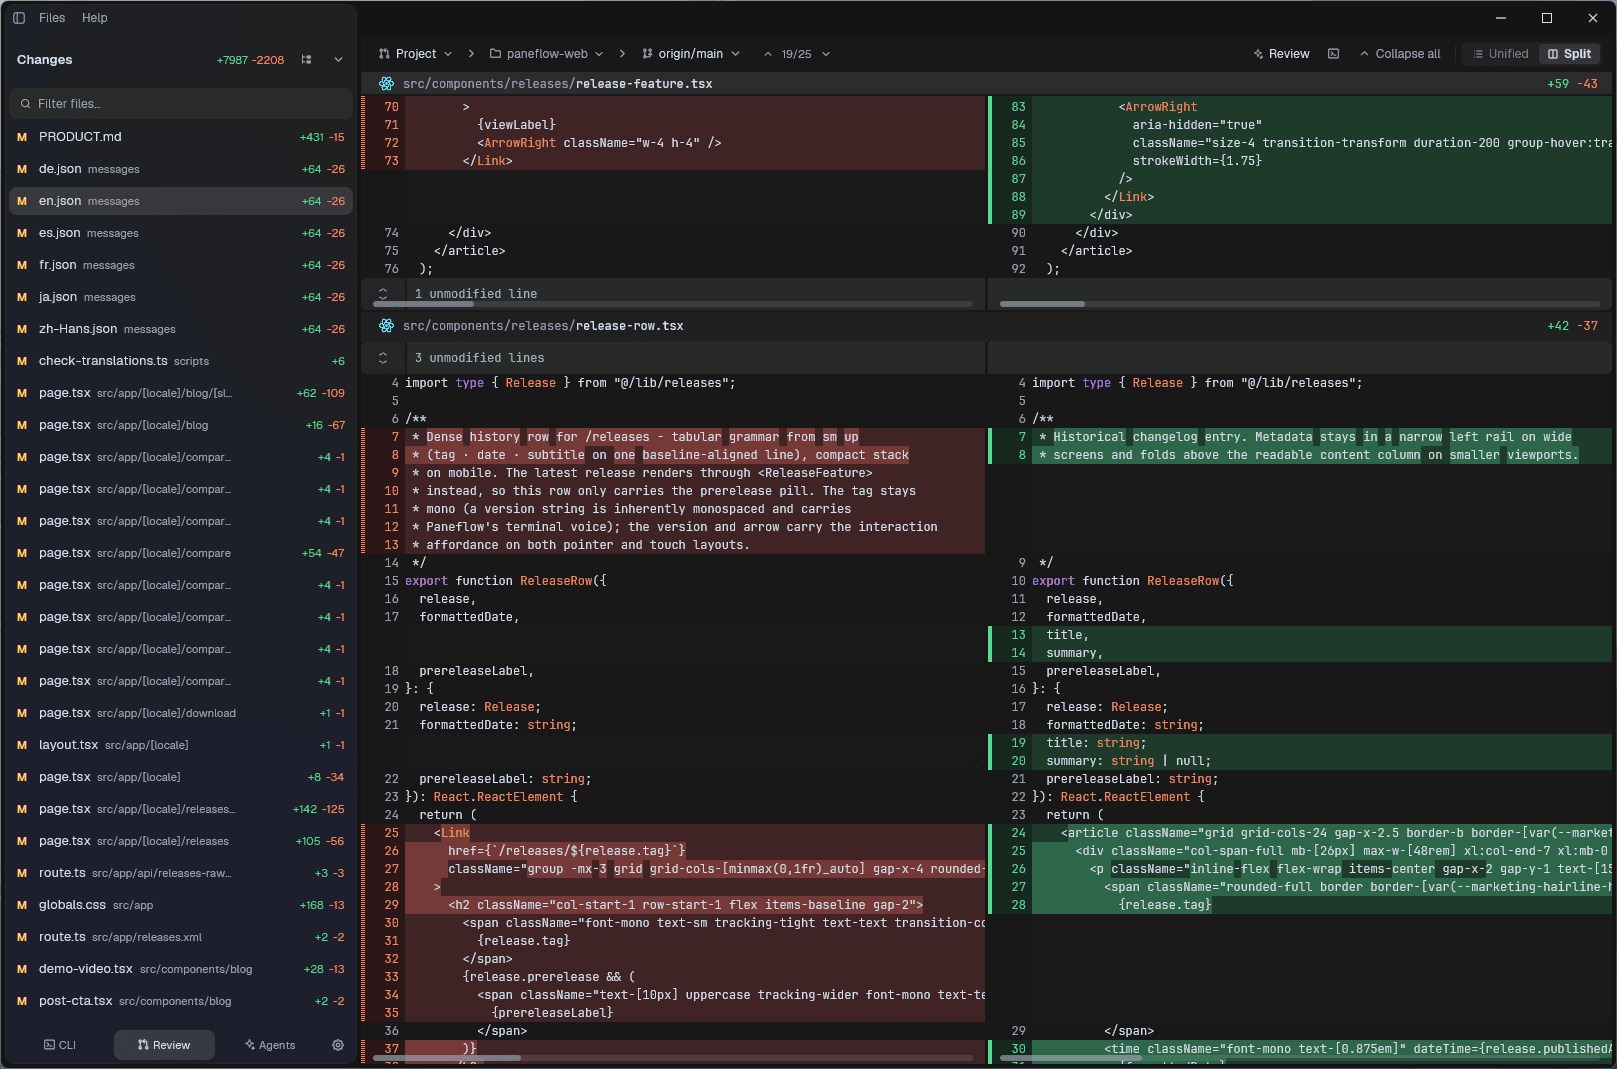Select de.json messages file
This screenshot has width=1617, height=1069.
click(x=180, y=169)
